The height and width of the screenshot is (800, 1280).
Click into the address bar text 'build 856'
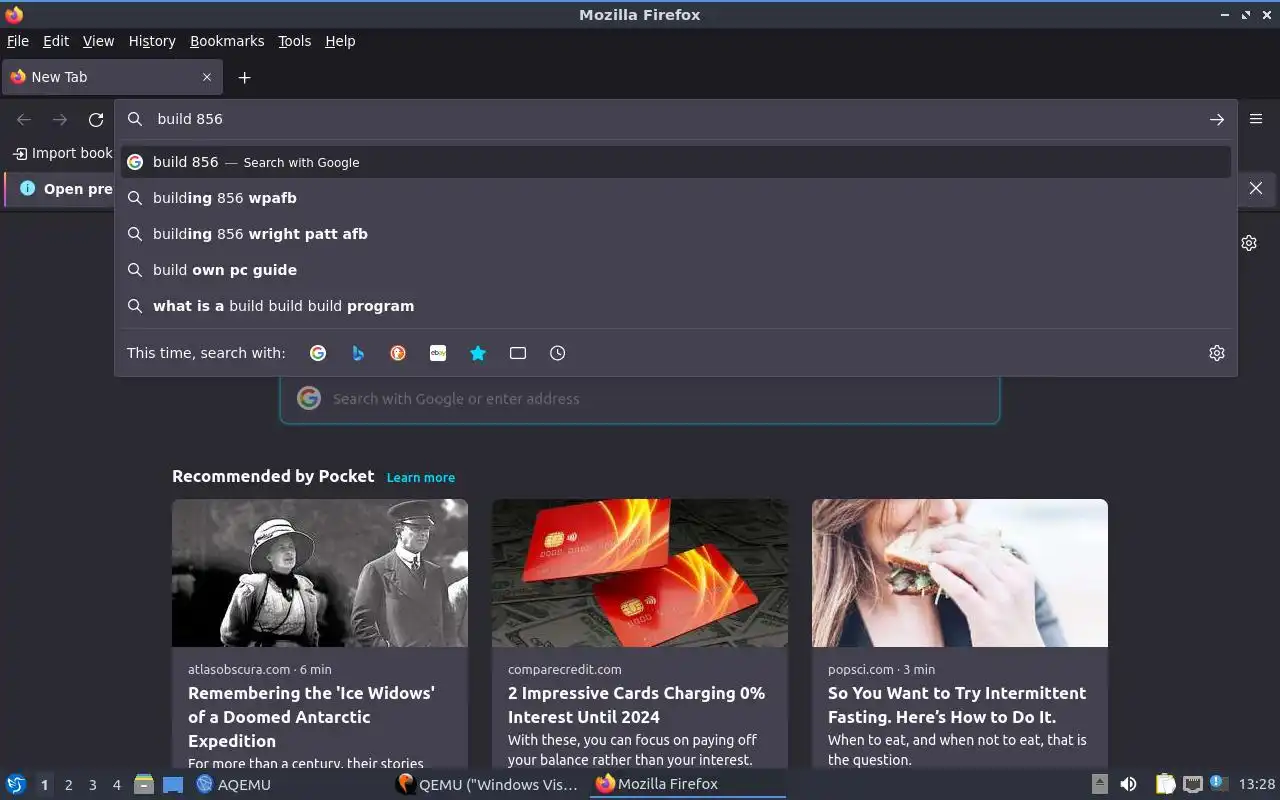point(190,119)
